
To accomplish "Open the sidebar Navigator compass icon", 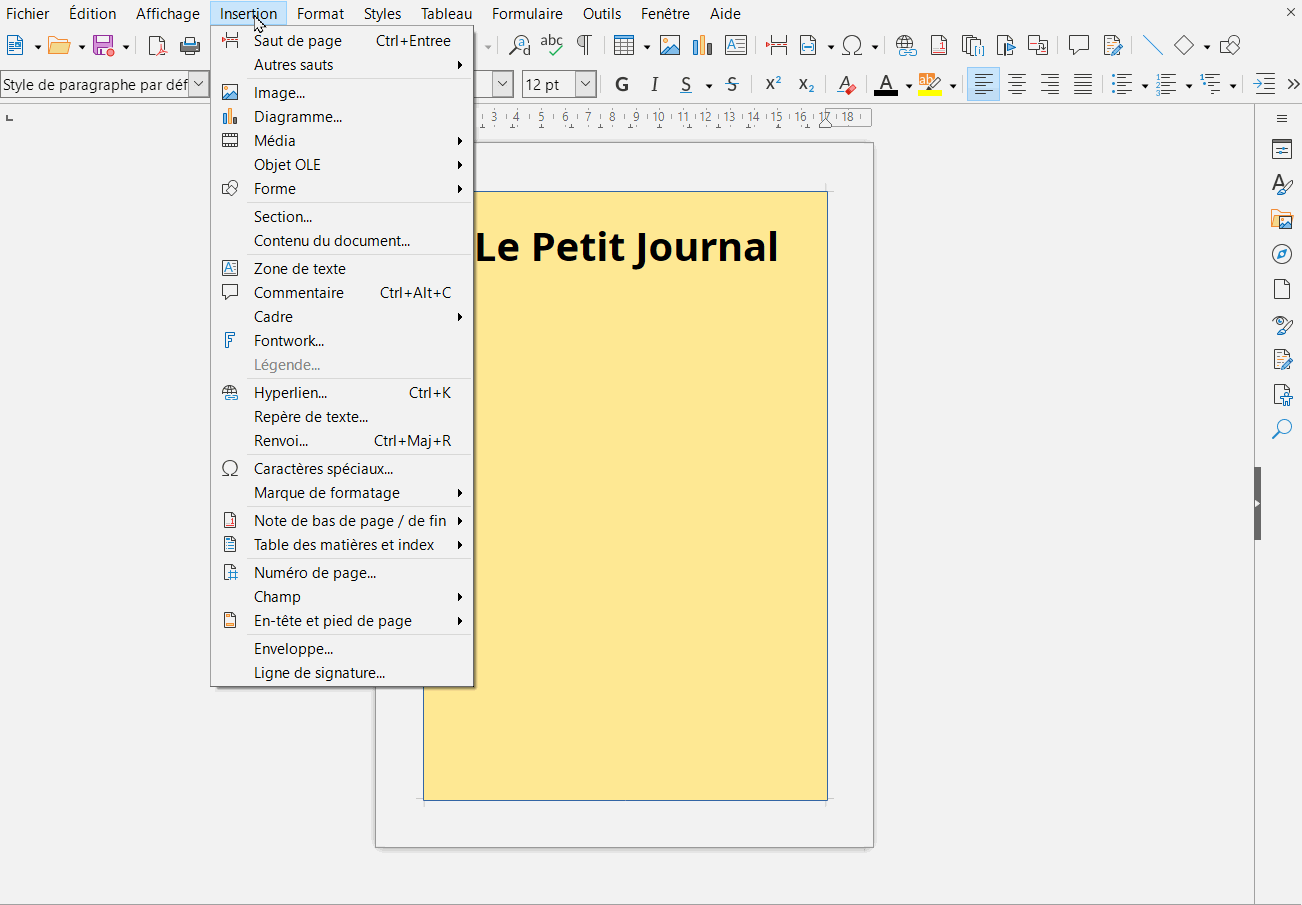I will coord(1282,254).
